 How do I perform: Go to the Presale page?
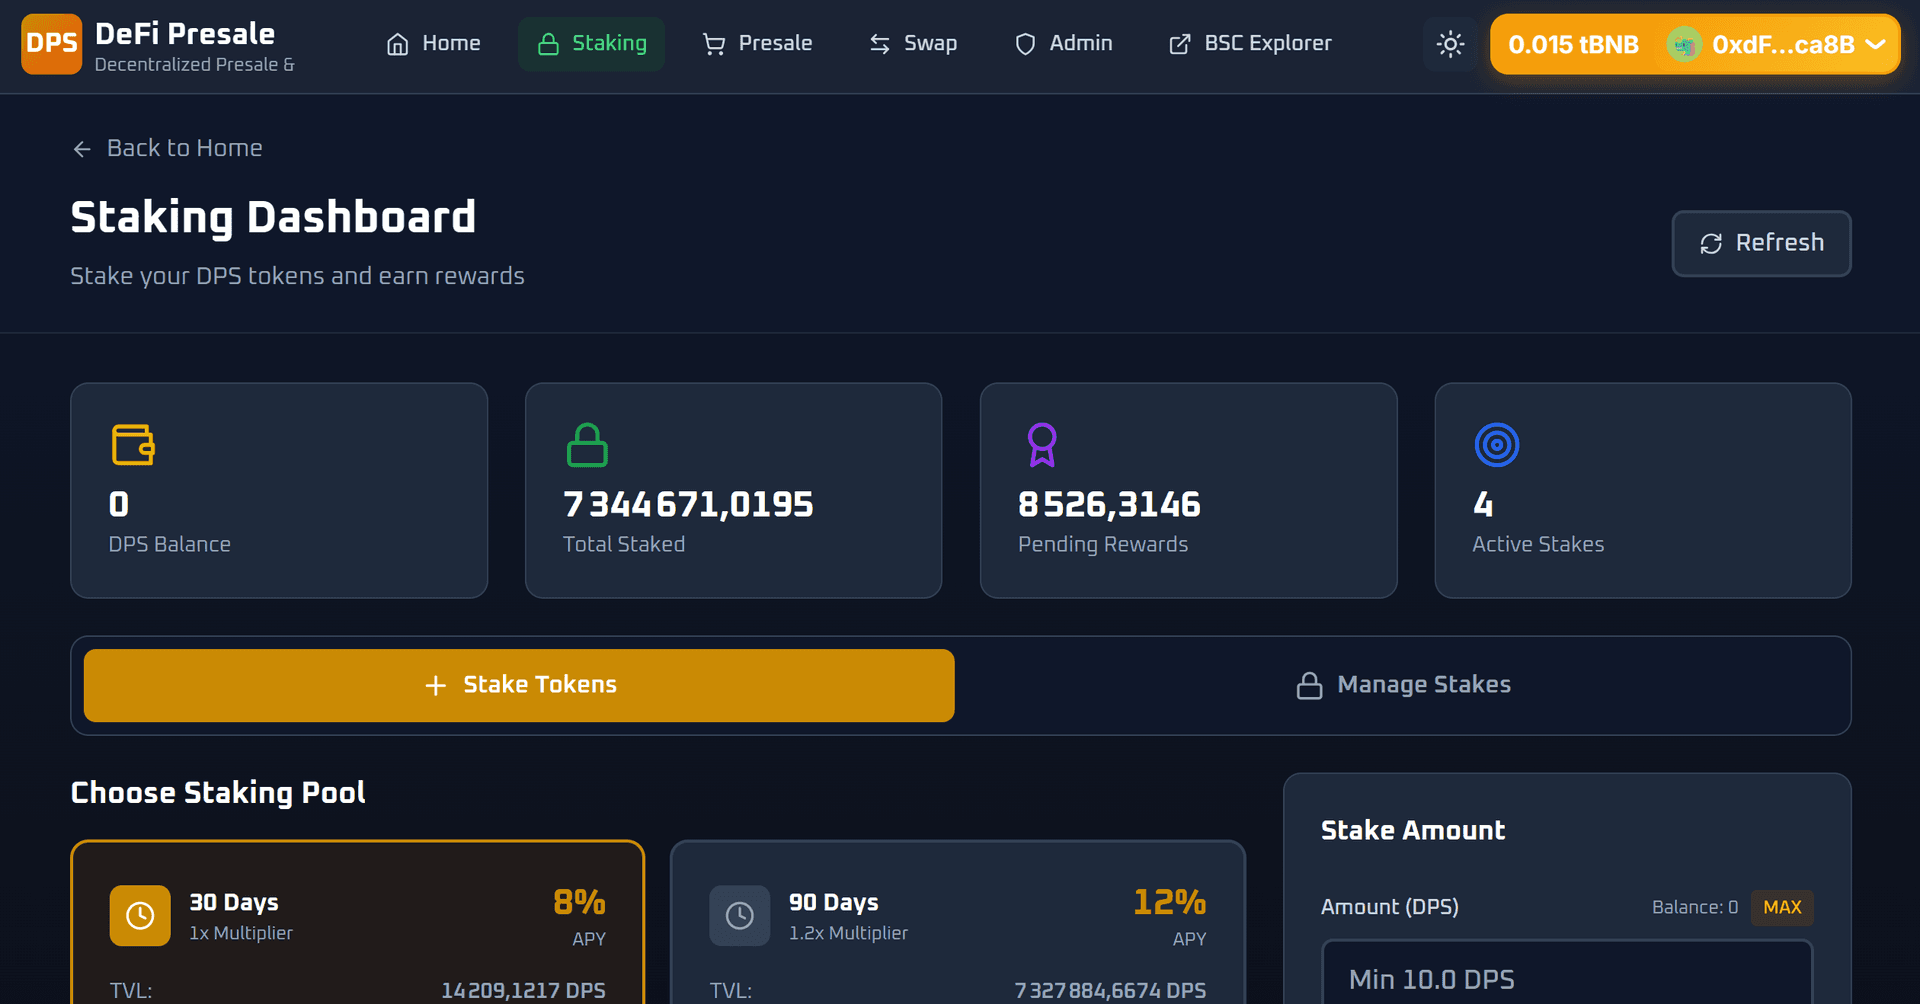757,44
